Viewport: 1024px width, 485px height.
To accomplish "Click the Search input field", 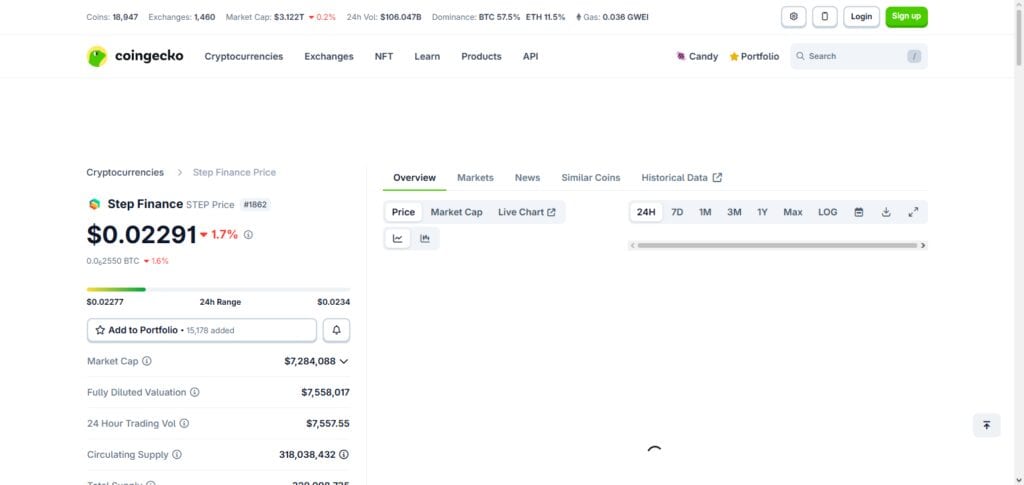I will (859, 56).
